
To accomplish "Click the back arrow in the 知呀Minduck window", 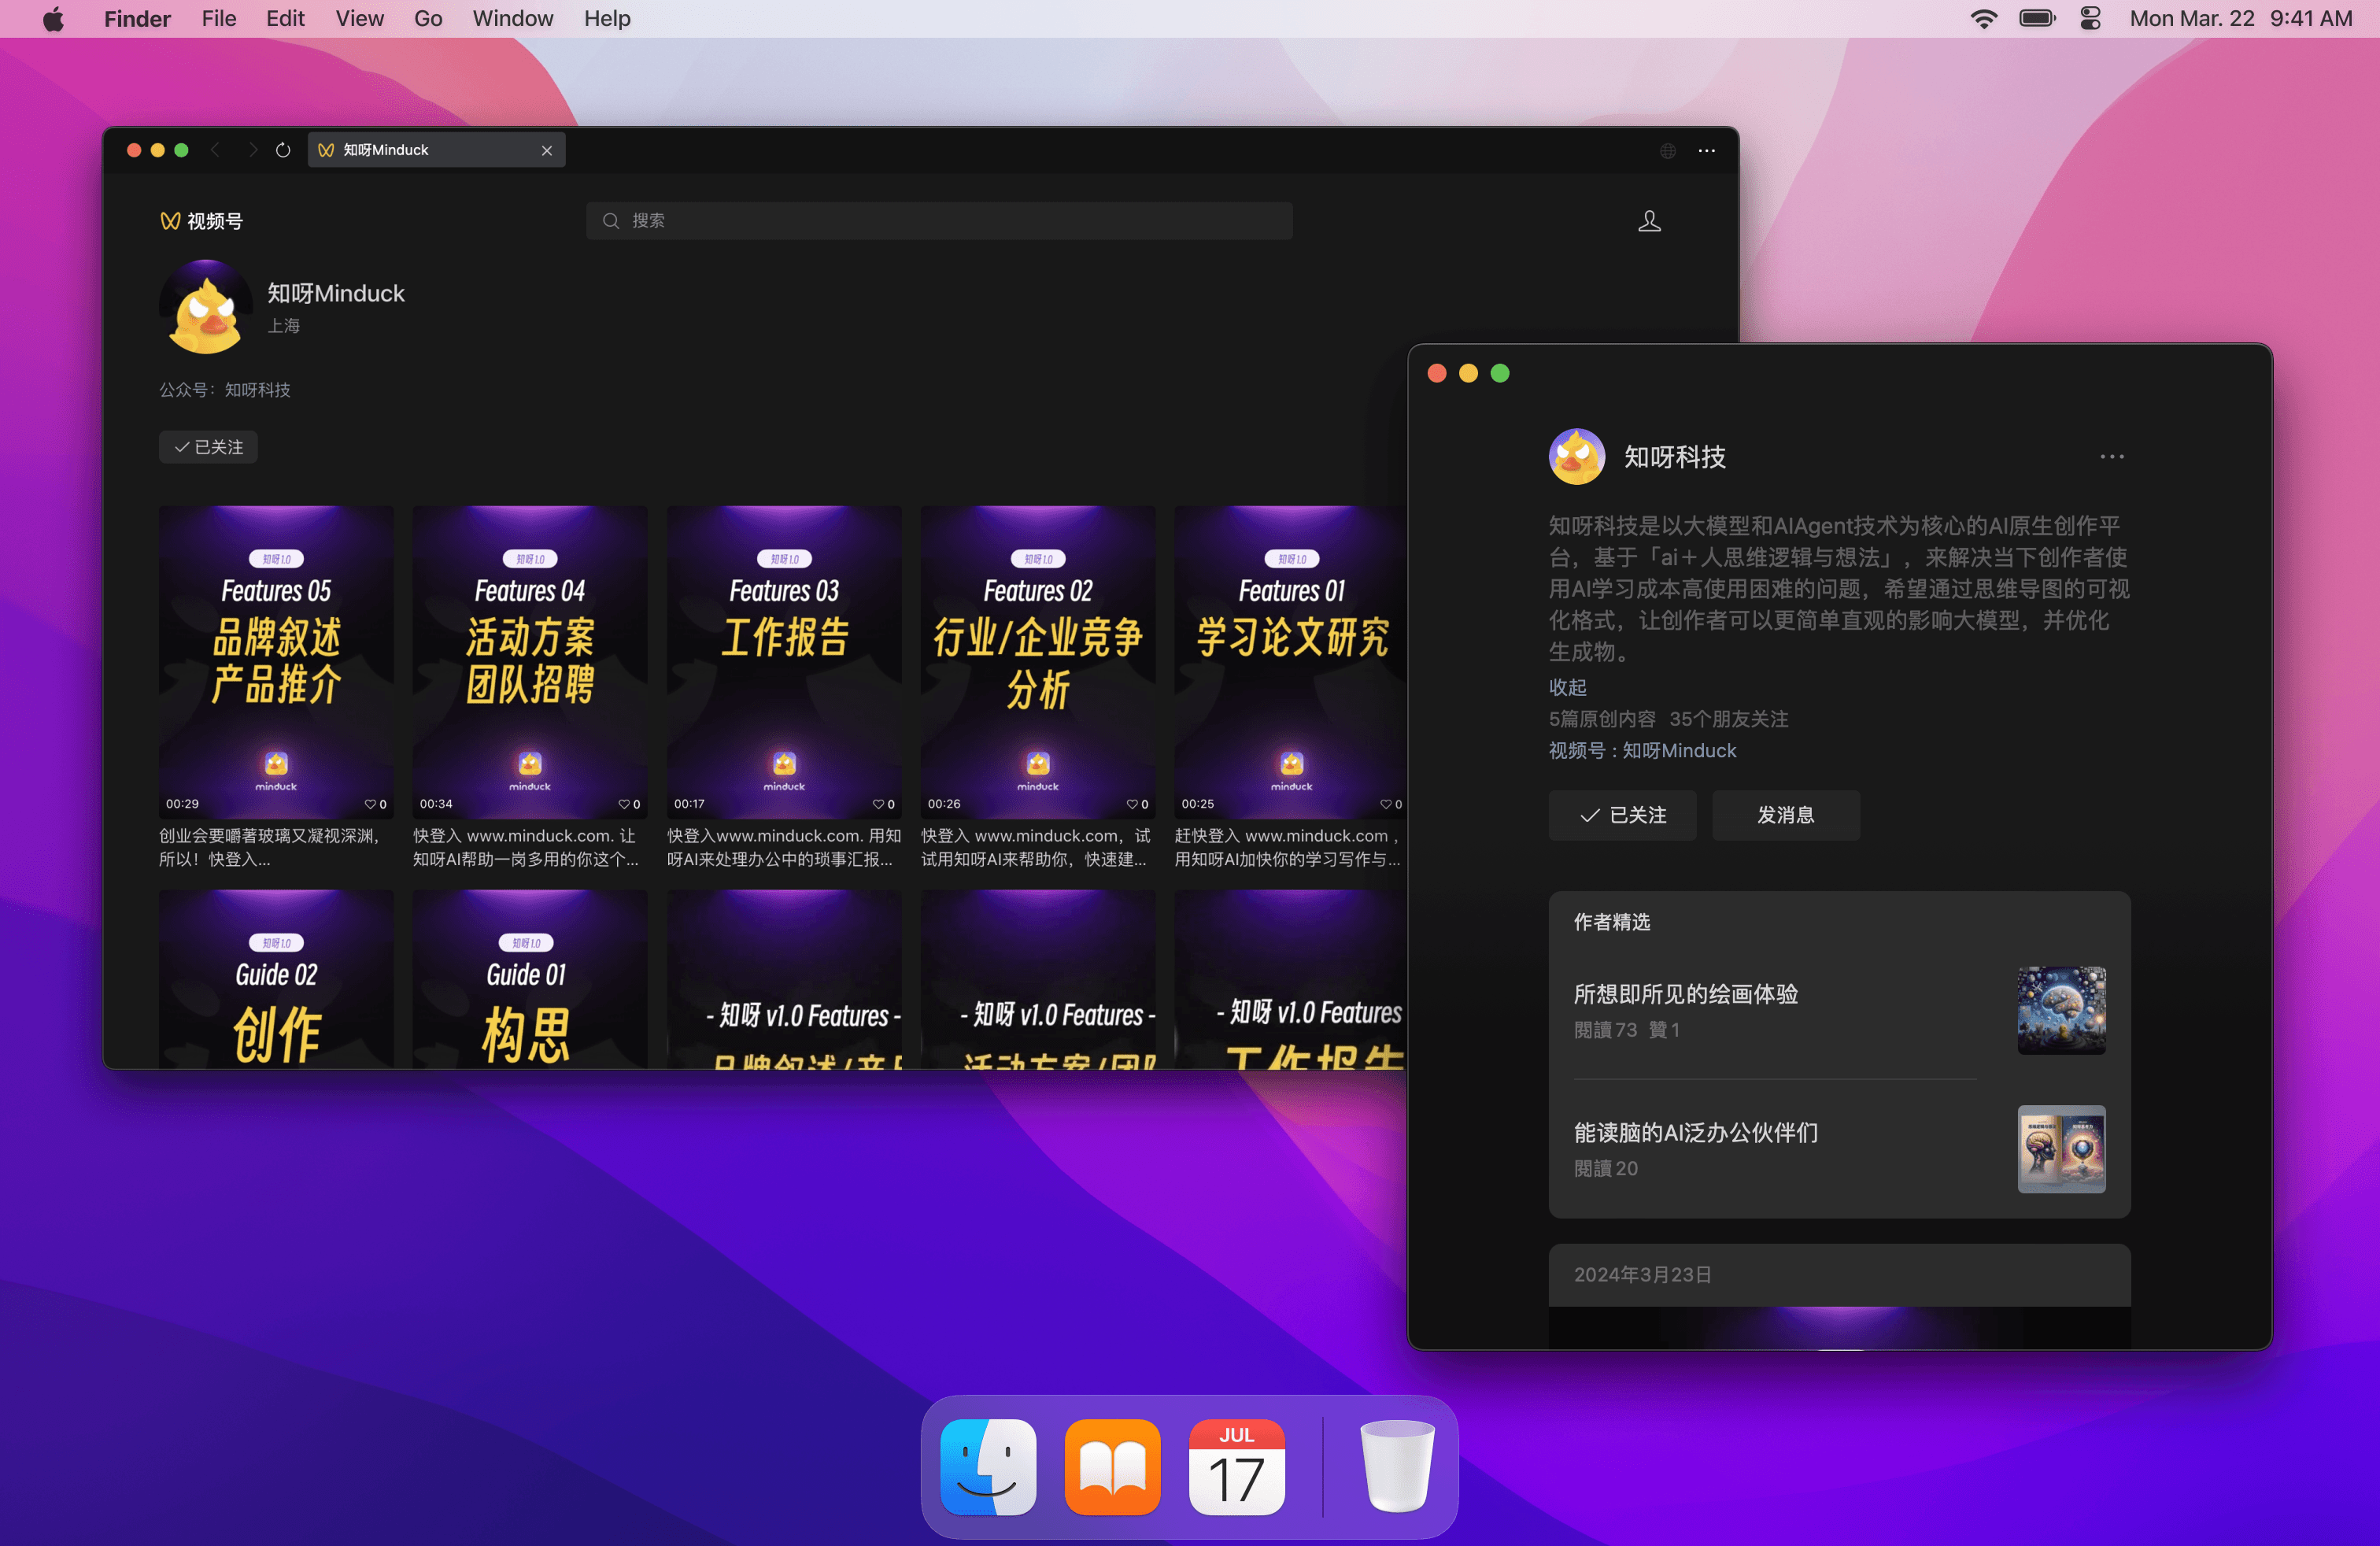I will [215, 150].
